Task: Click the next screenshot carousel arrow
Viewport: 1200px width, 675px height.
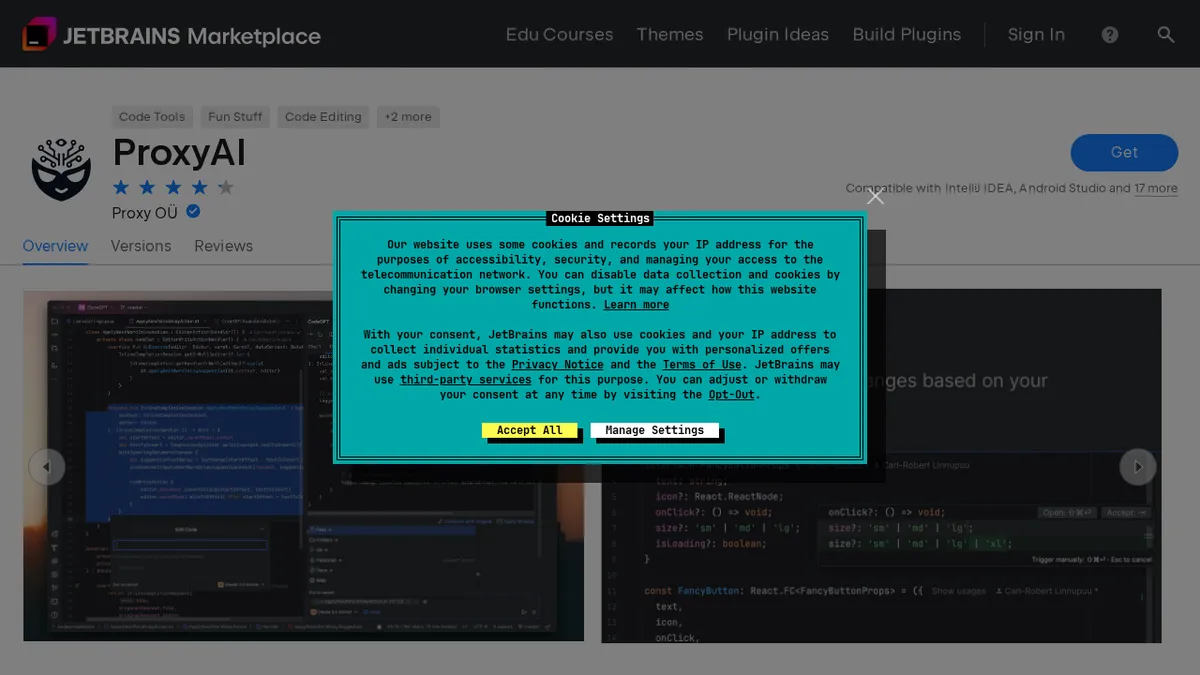Action: 1138,466
